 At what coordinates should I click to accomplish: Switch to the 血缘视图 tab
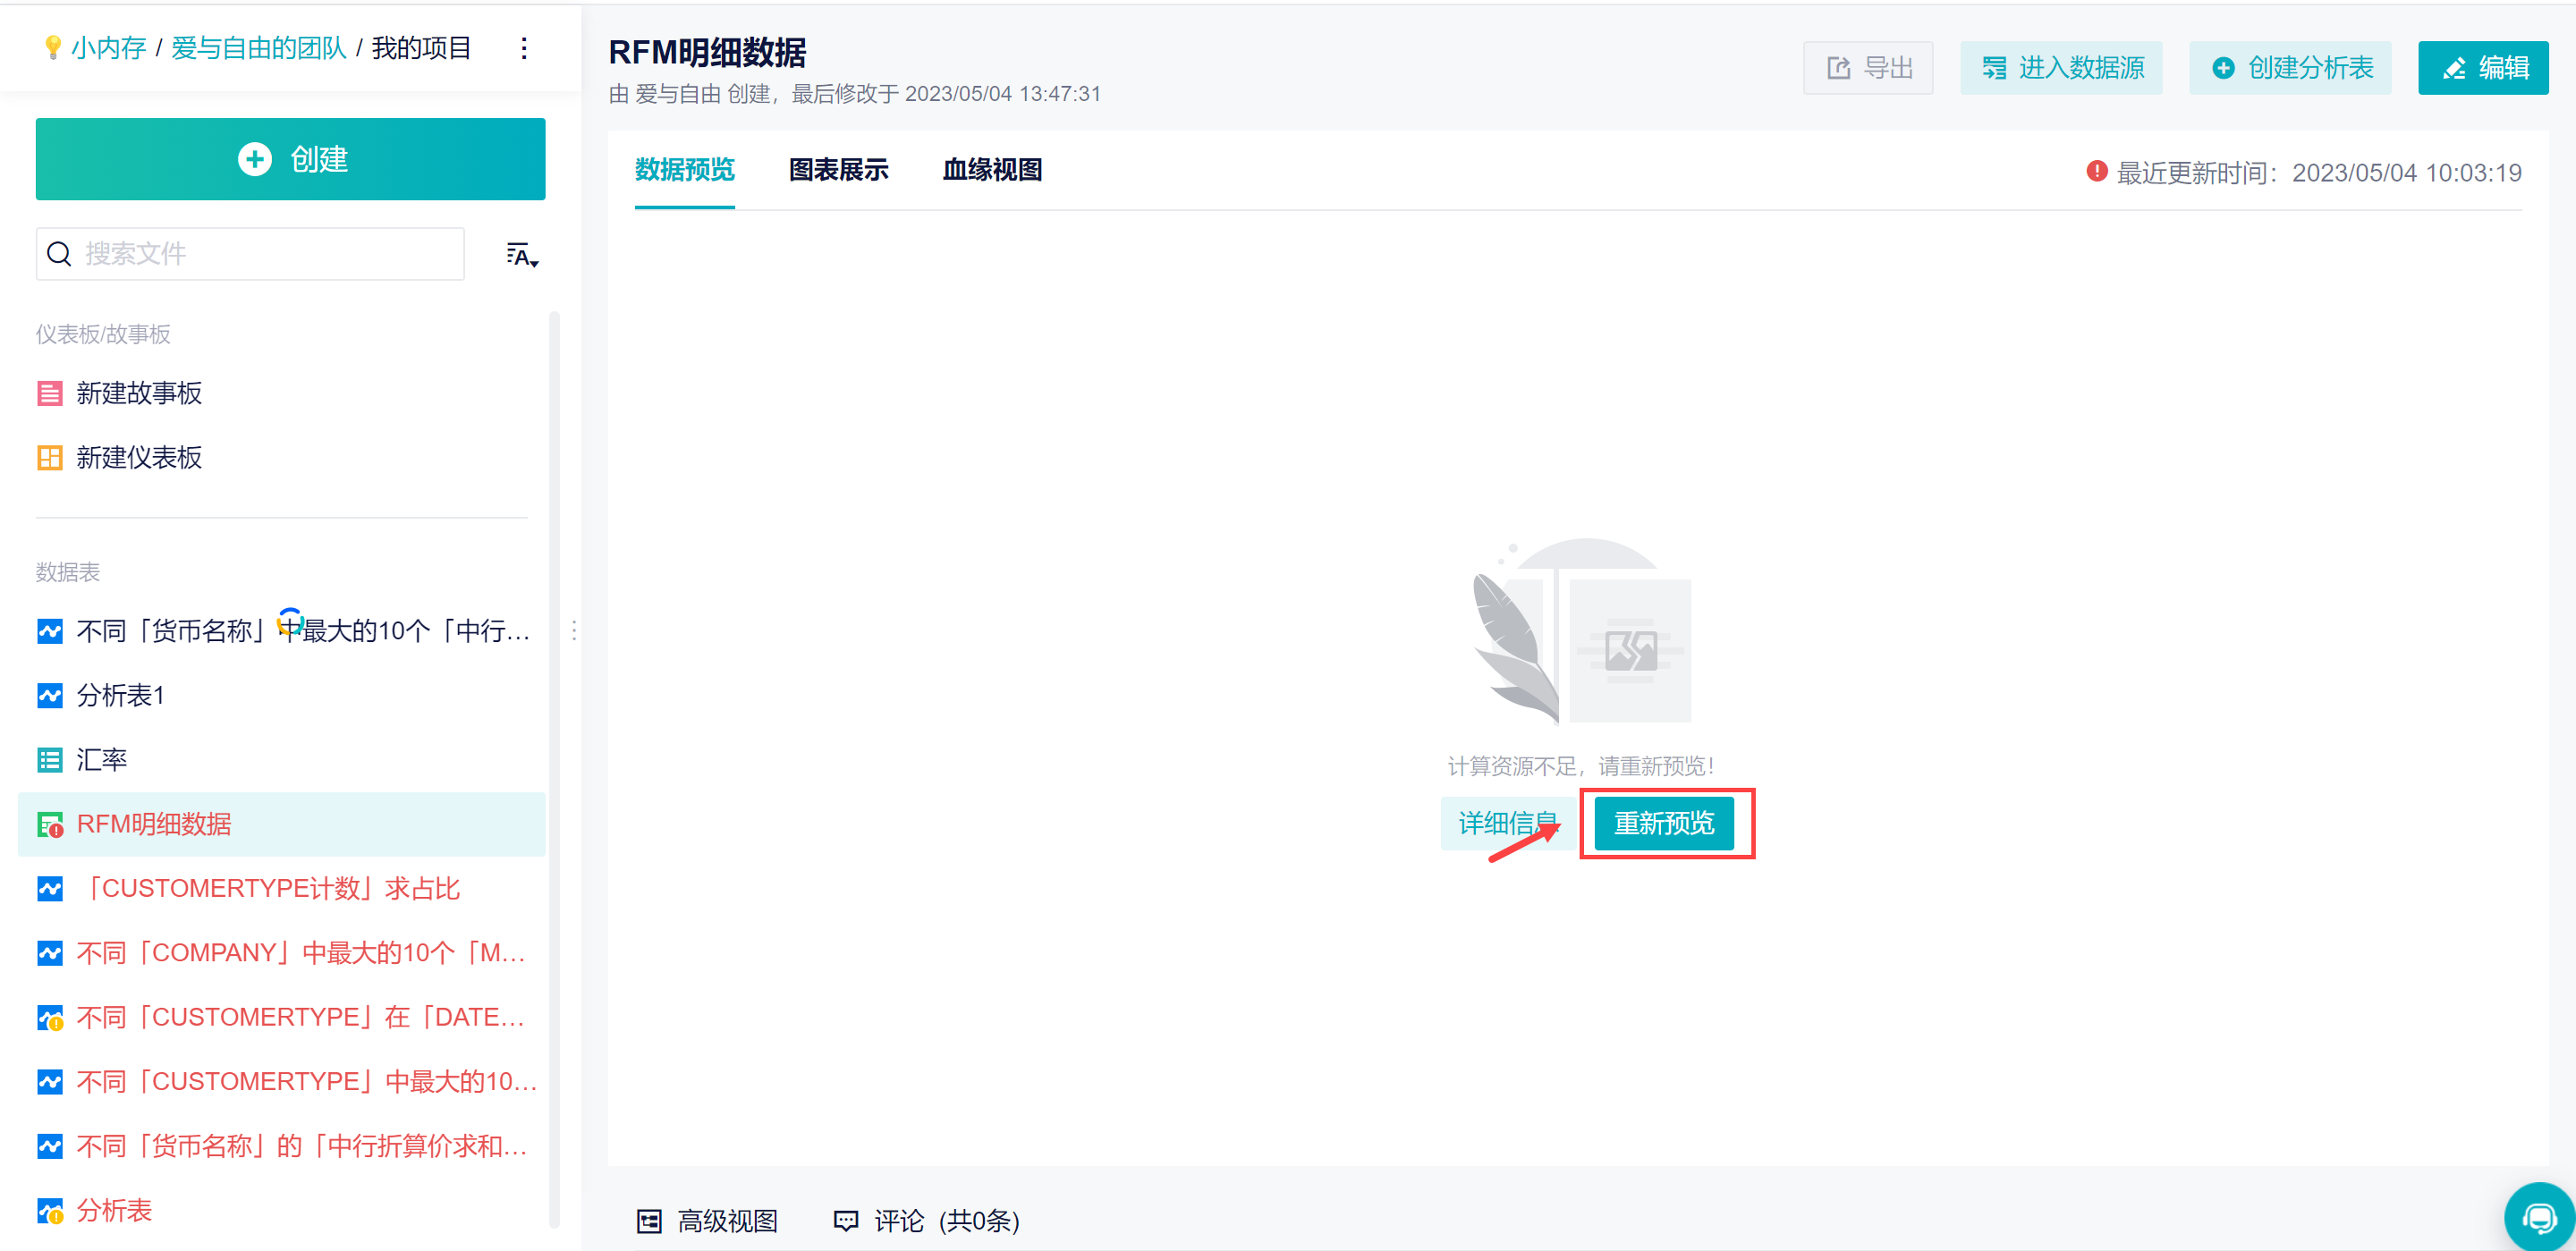(992, 170)
